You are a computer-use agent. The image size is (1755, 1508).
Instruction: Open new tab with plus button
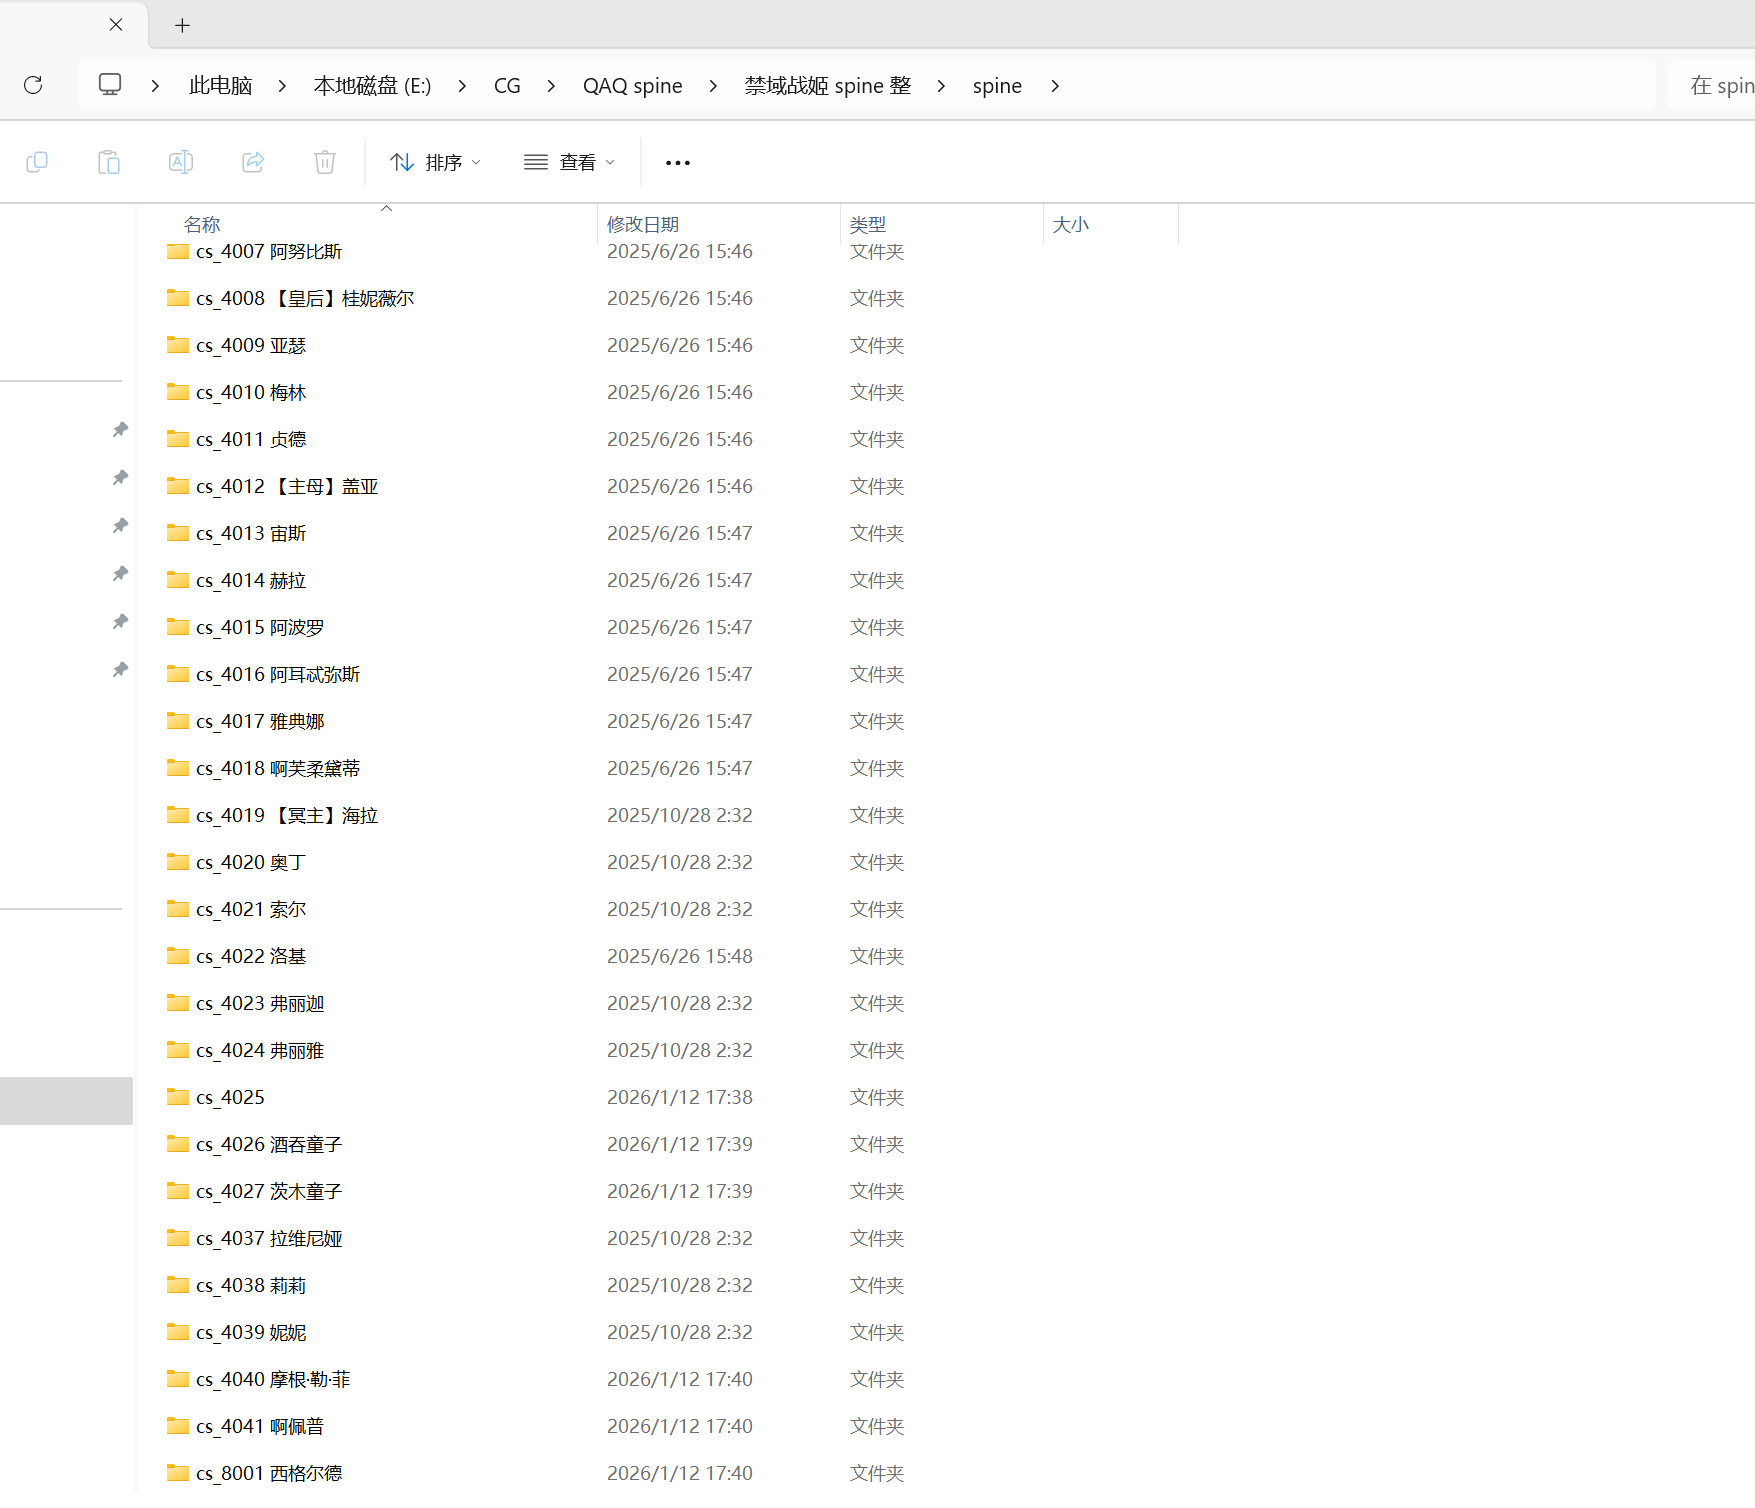tap(182, 26)
